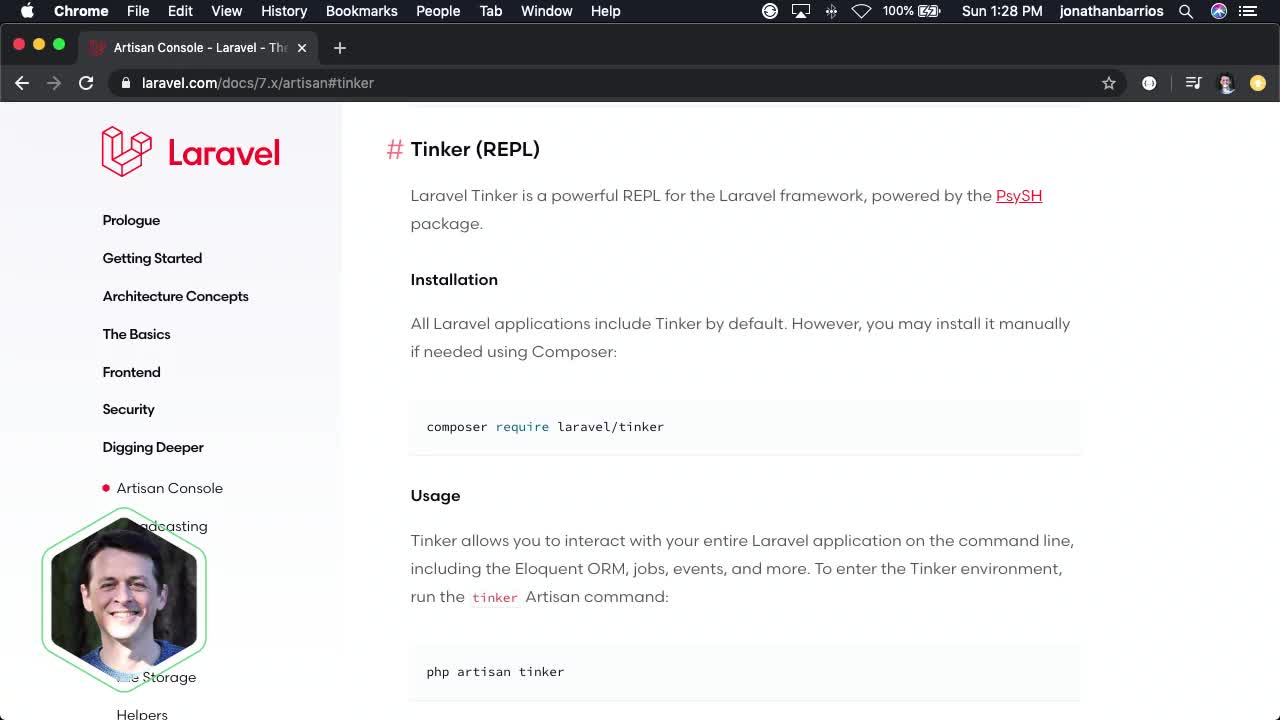Open the PsySH hyperlink

click(x=1018, y=195)
